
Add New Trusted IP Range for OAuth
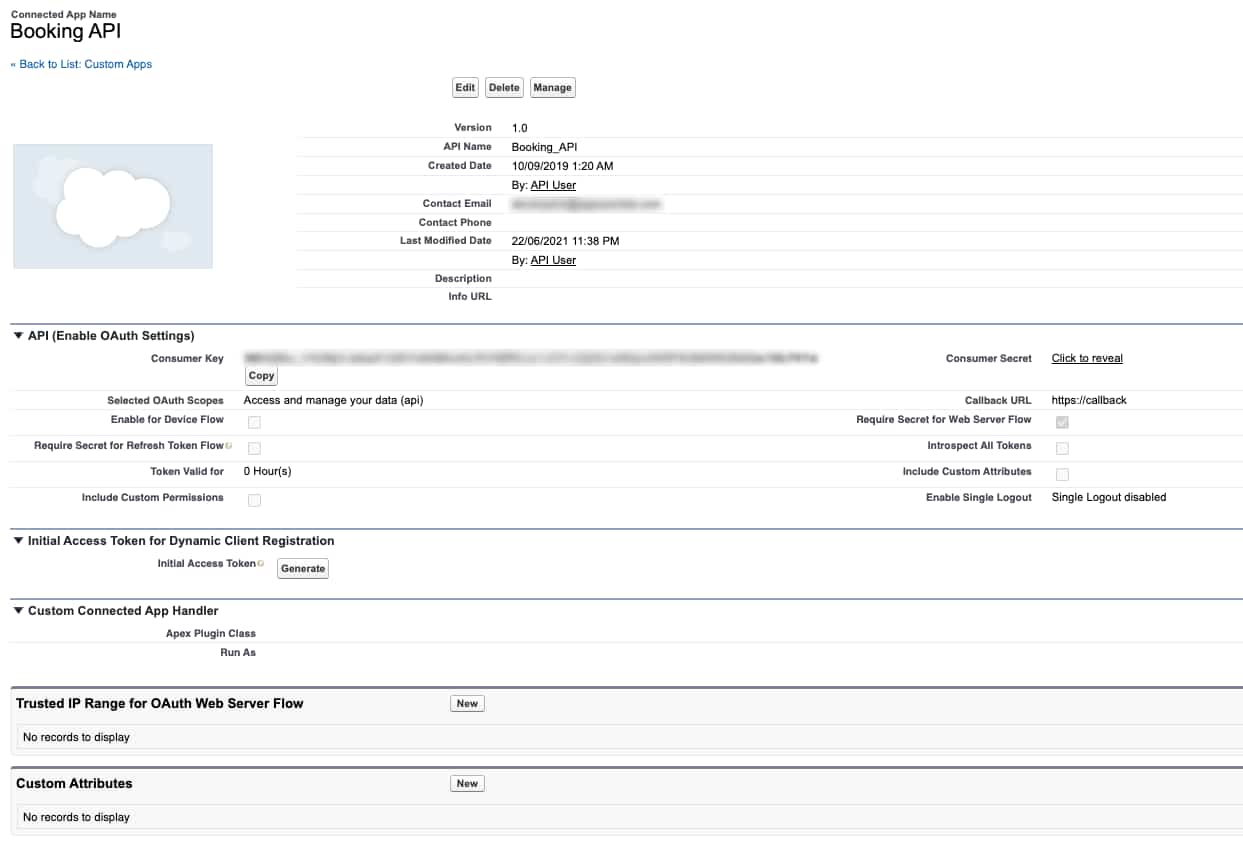click(467, 704)
